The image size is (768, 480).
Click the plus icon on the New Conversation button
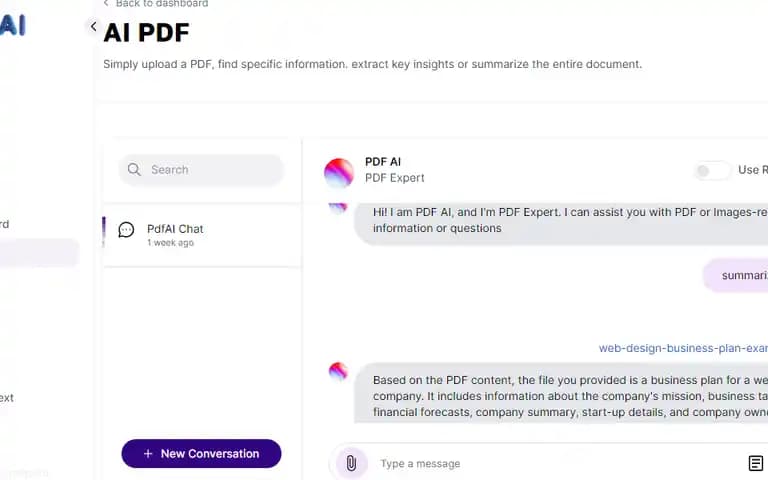[x=148, y=454]
